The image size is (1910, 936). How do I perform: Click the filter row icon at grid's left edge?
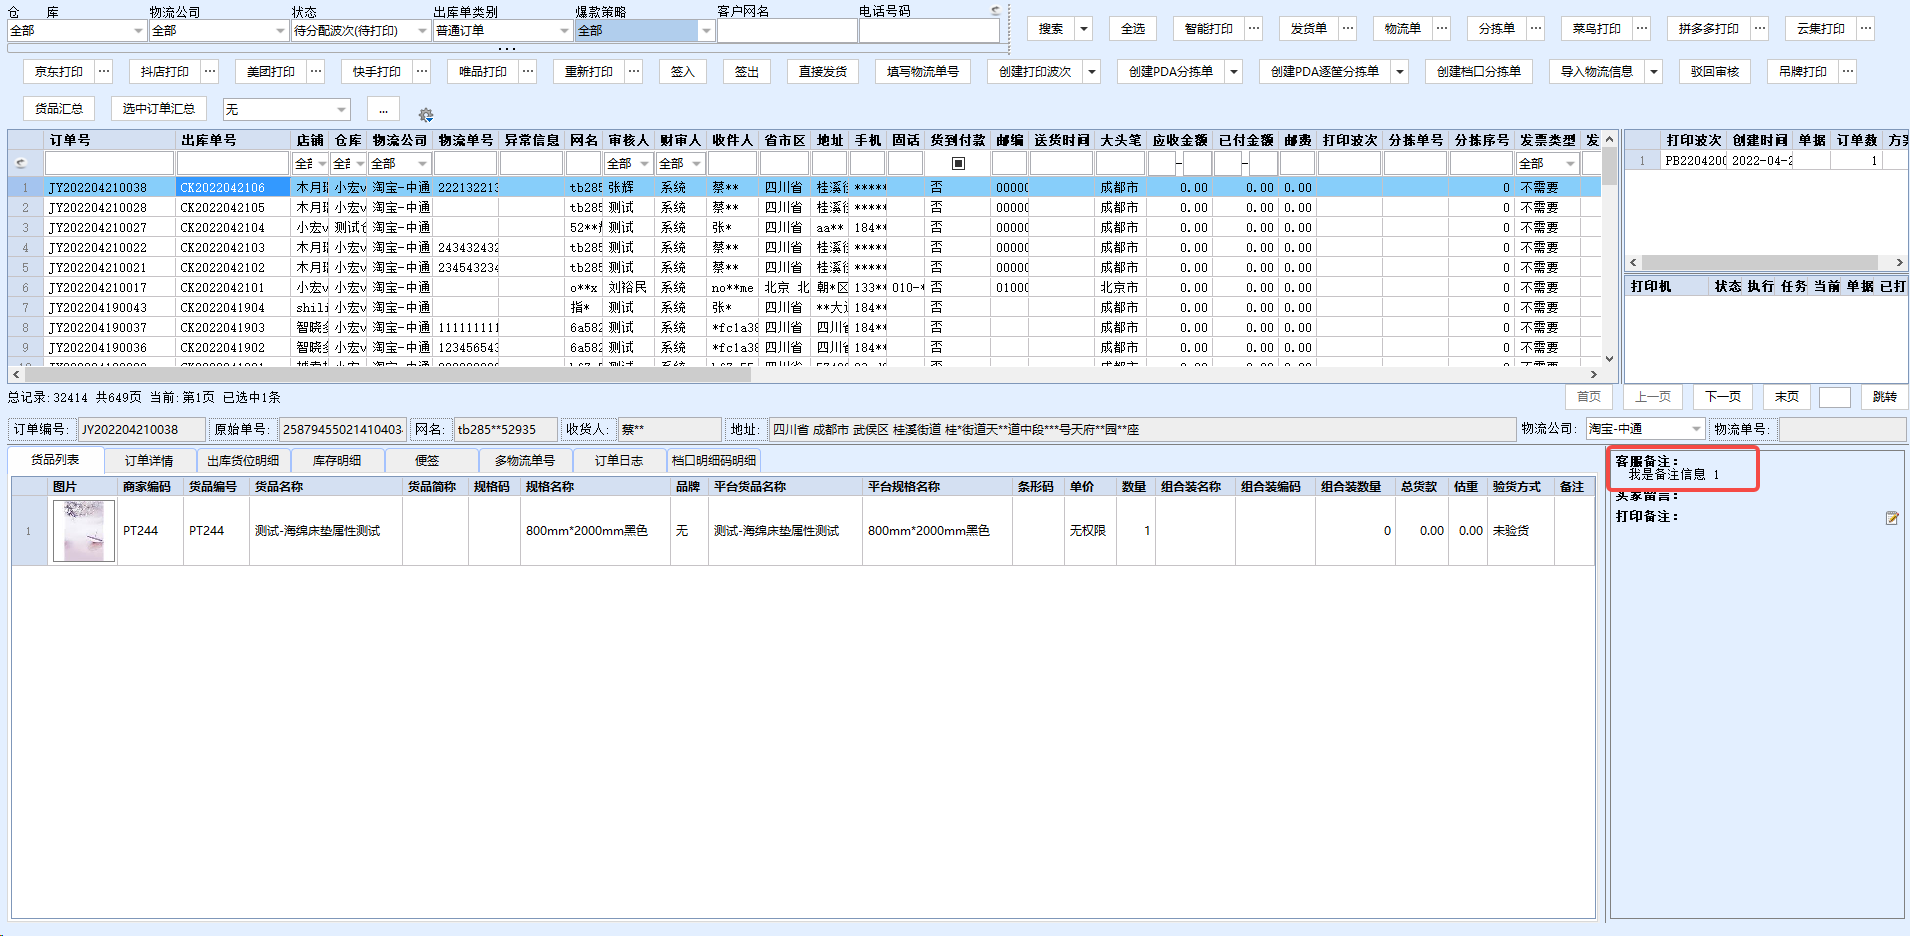pyautogui.click(x=21, y=163)
